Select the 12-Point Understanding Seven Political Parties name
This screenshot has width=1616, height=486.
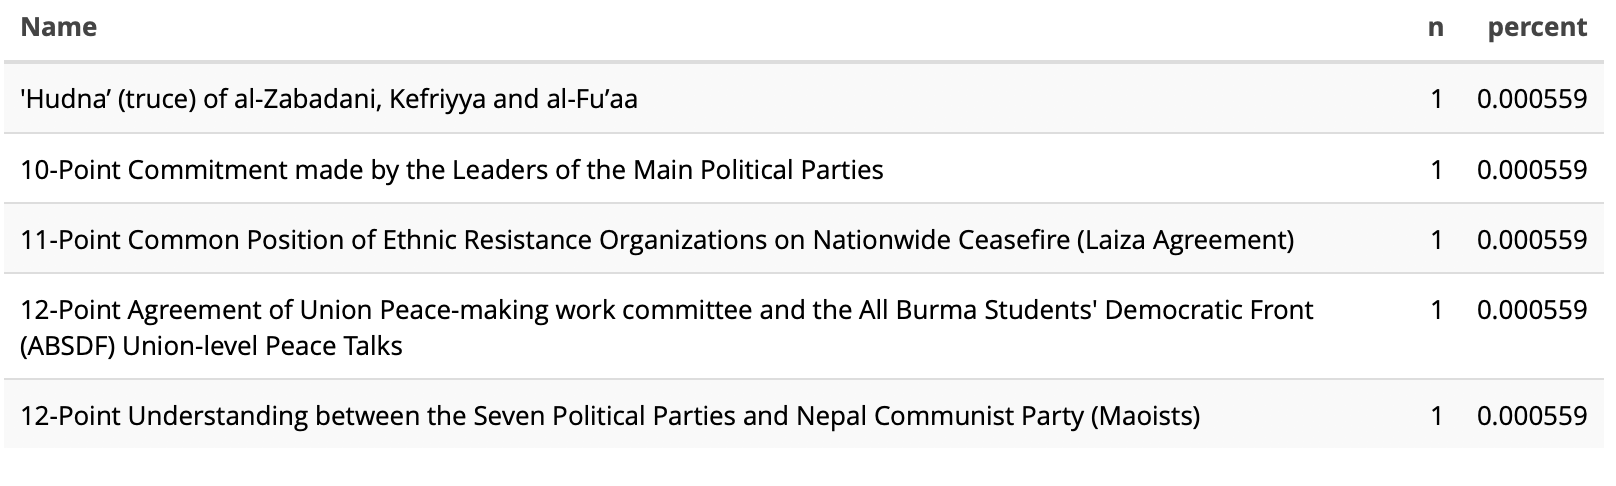pos(610,415)
